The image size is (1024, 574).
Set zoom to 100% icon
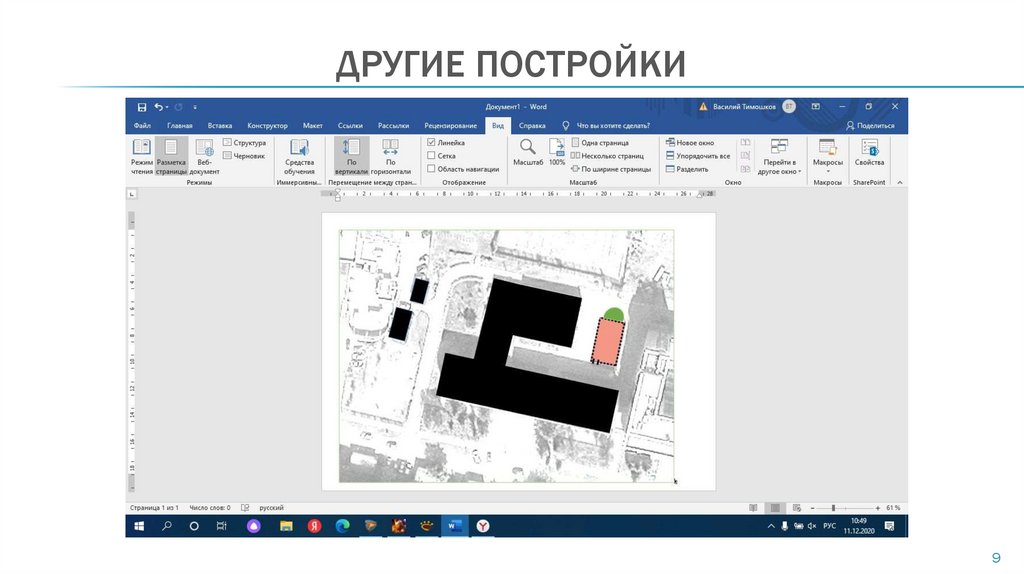(557, 152)
